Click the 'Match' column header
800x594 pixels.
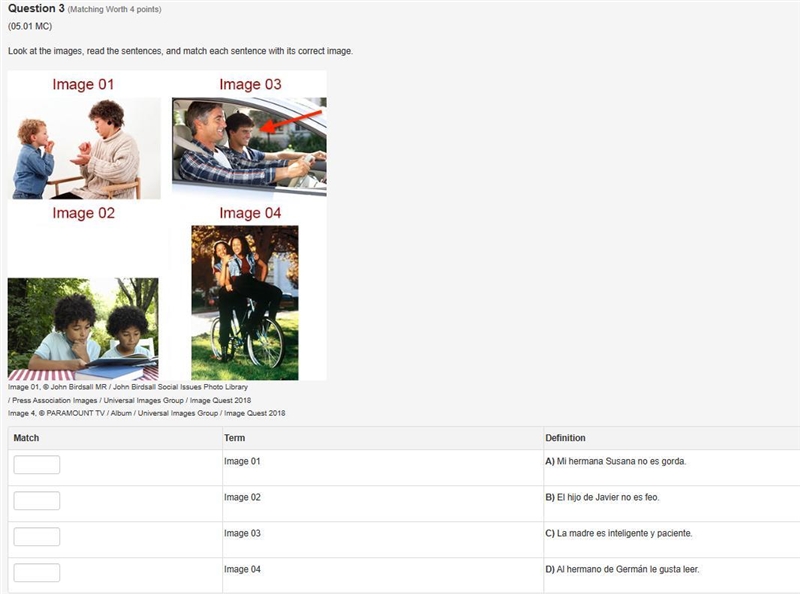(27, 438)
